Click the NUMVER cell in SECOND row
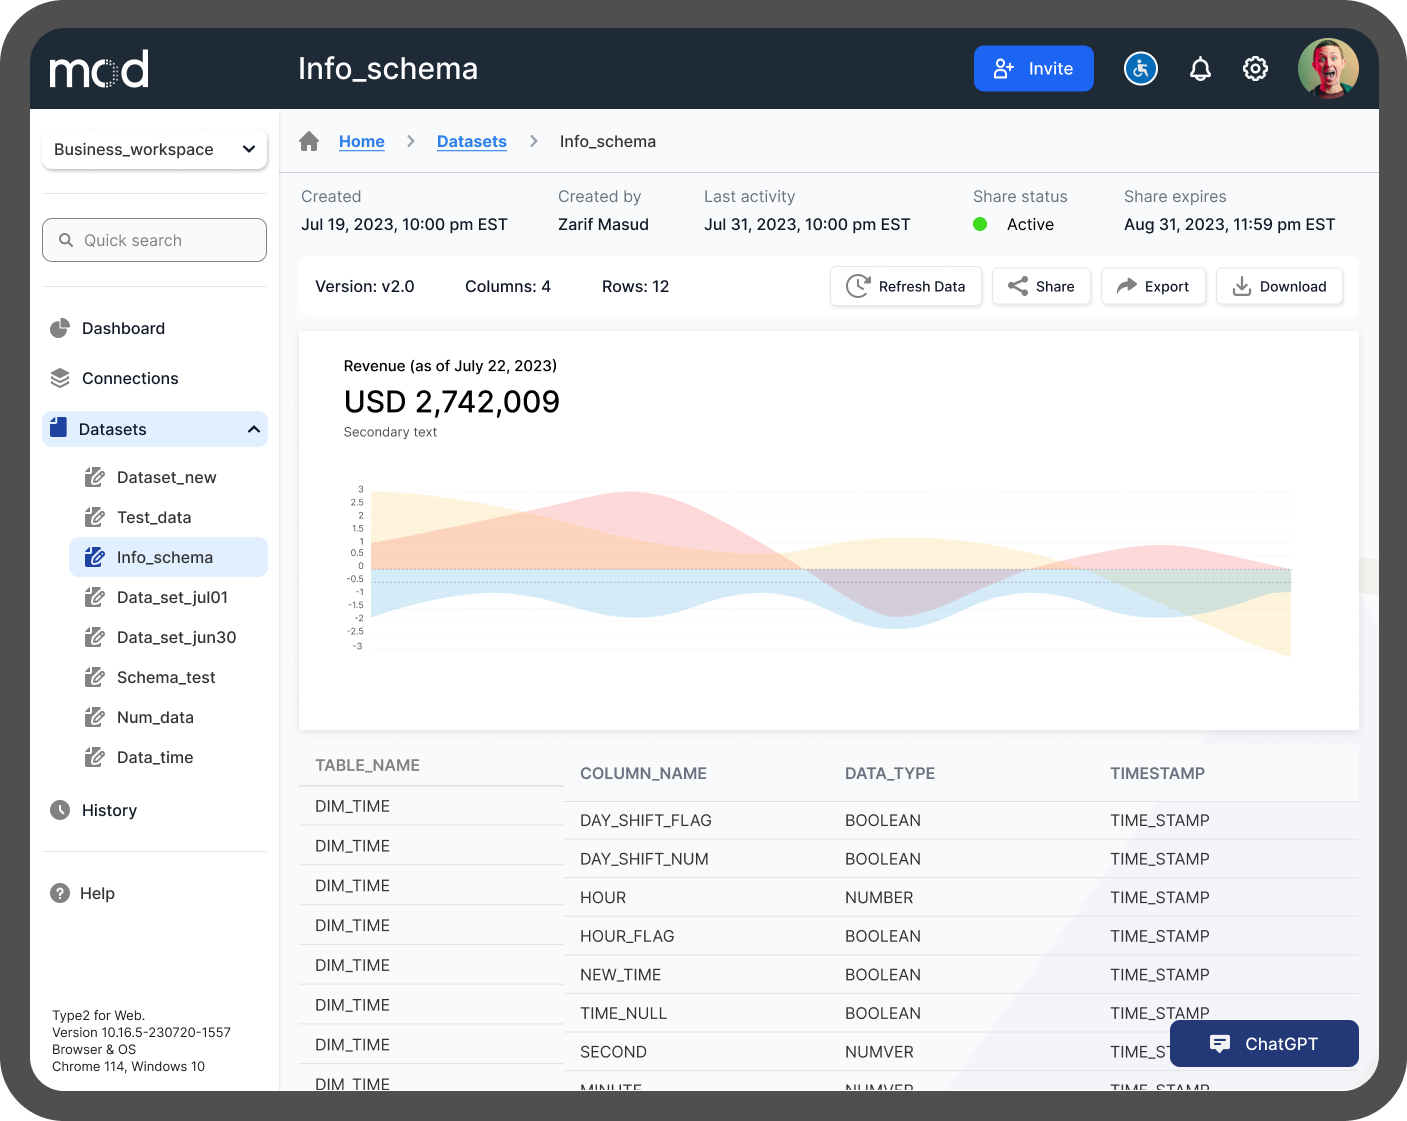 pyautogui.click(x=879, y=1052)
